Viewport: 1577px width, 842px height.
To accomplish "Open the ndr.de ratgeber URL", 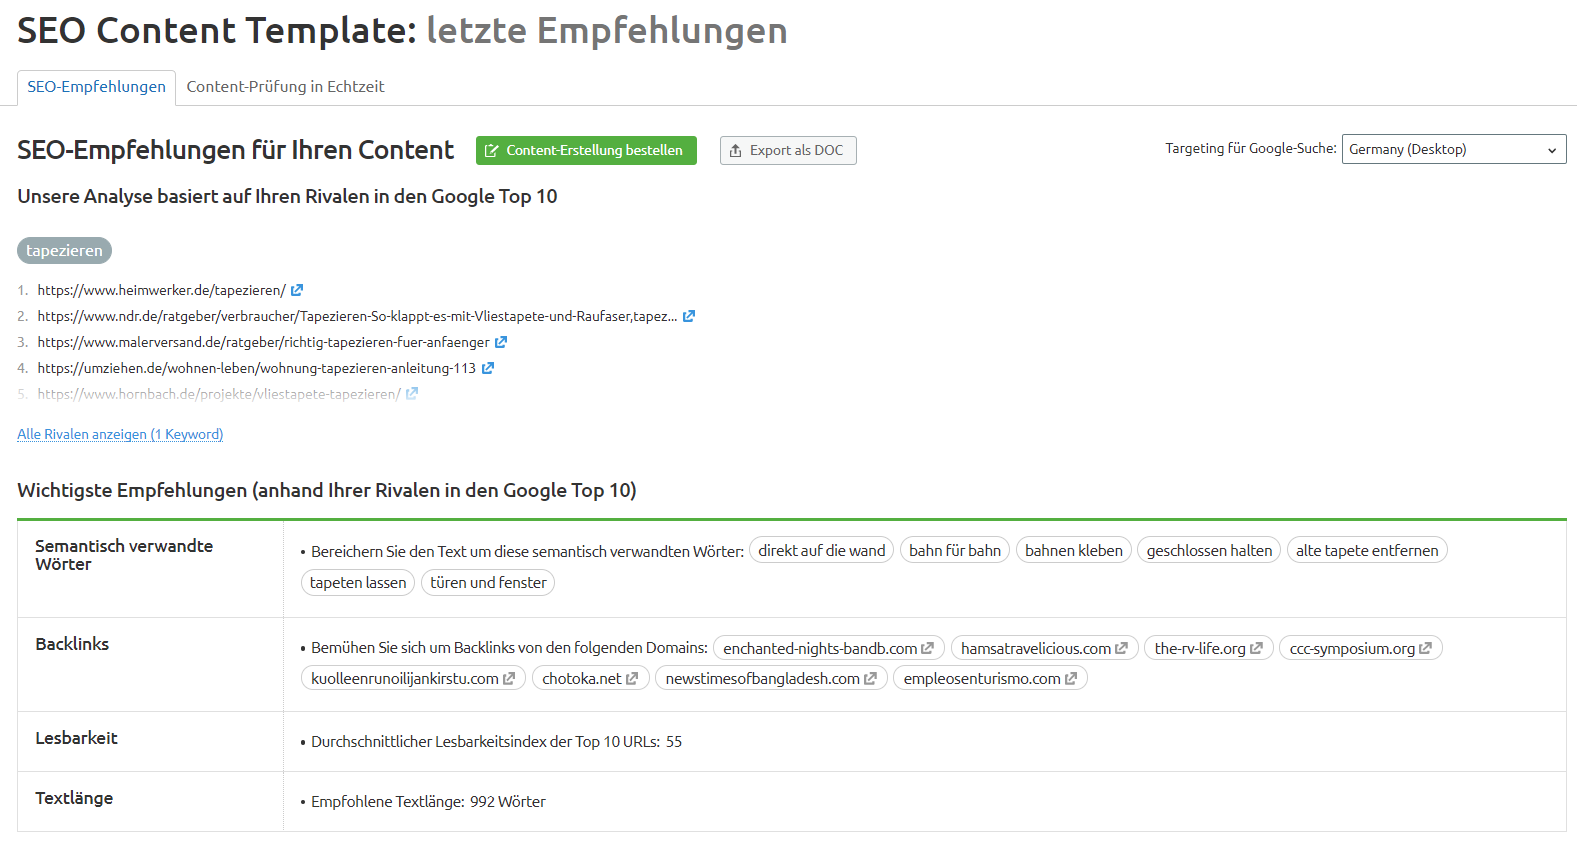I will click(x=357, y=316).
